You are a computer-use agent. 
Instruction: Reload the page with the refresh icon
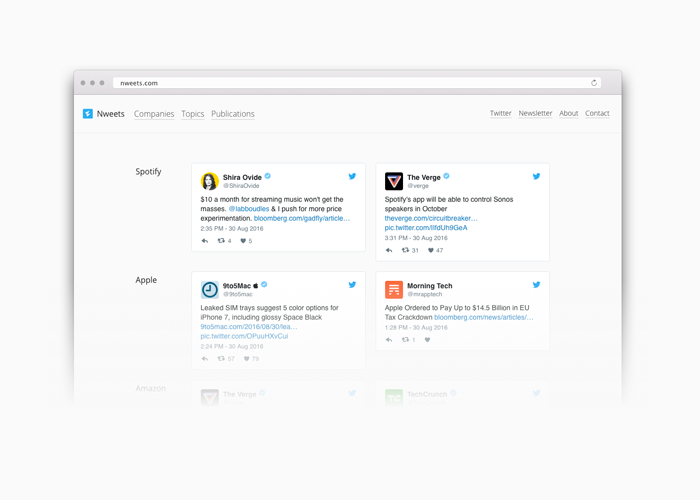[x=594, y=83]
